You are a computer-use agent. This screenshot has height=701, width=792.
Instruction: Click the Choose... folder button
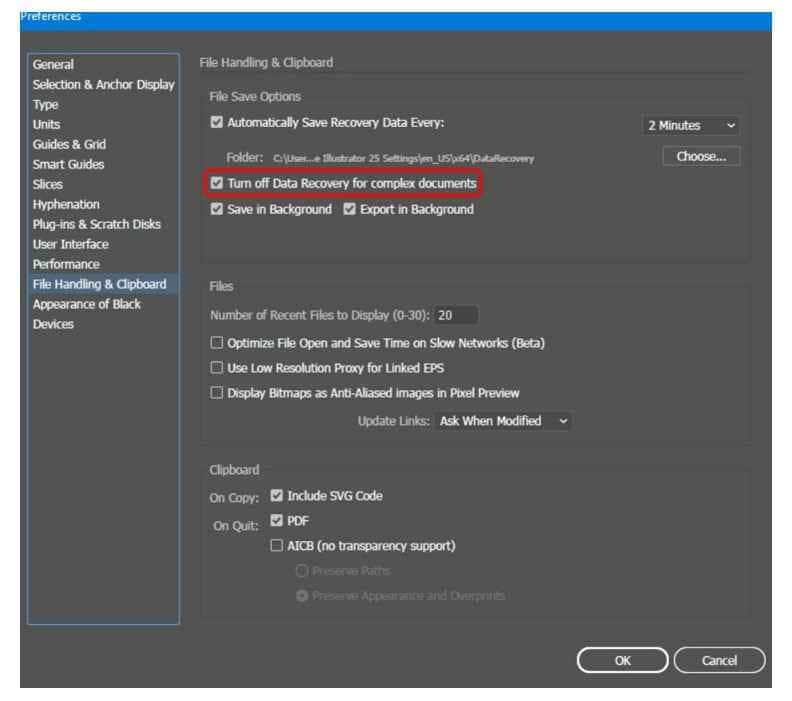701,157
